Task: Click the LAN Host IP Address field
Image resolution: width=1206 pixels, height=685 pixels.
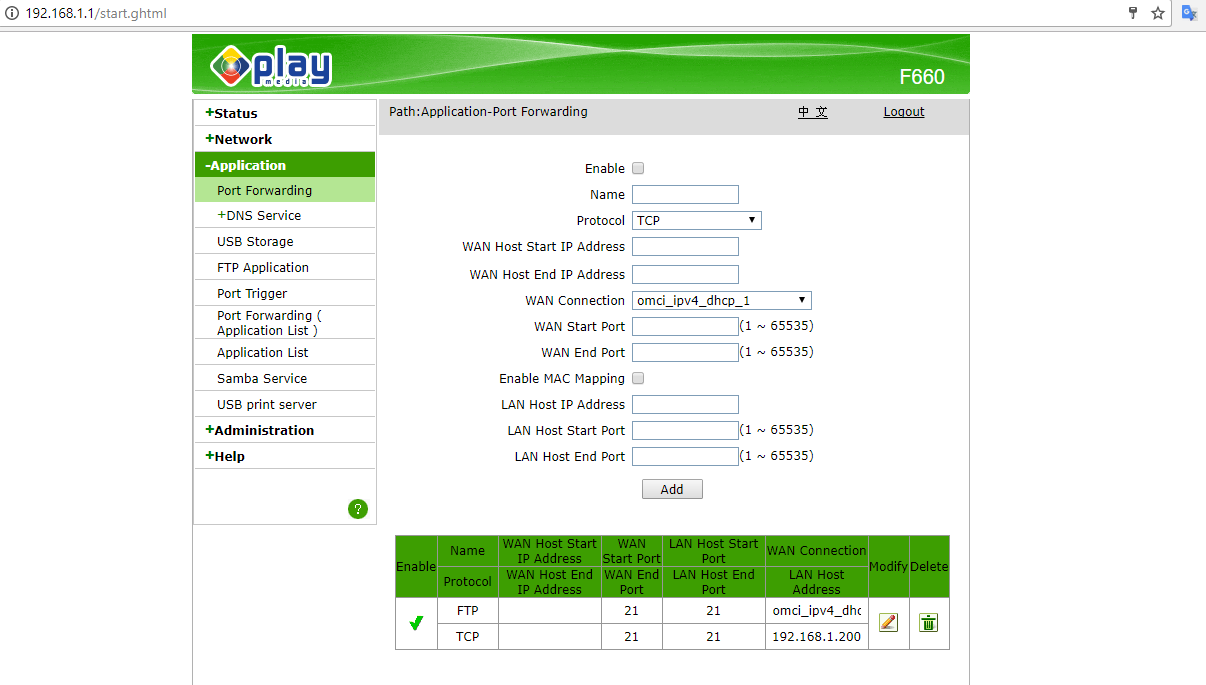Action: tap(685, 405)
